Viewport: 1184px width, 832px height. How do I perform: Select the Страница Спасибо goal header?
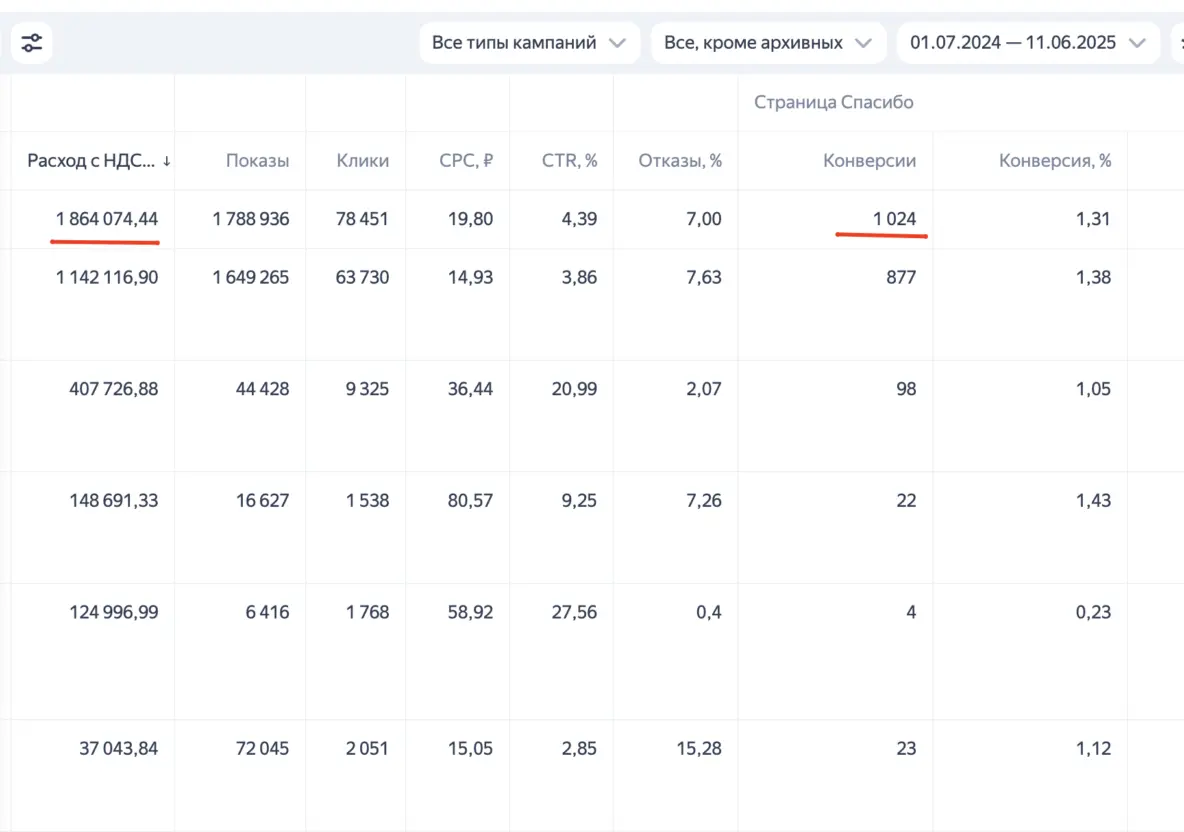[834, 102]
